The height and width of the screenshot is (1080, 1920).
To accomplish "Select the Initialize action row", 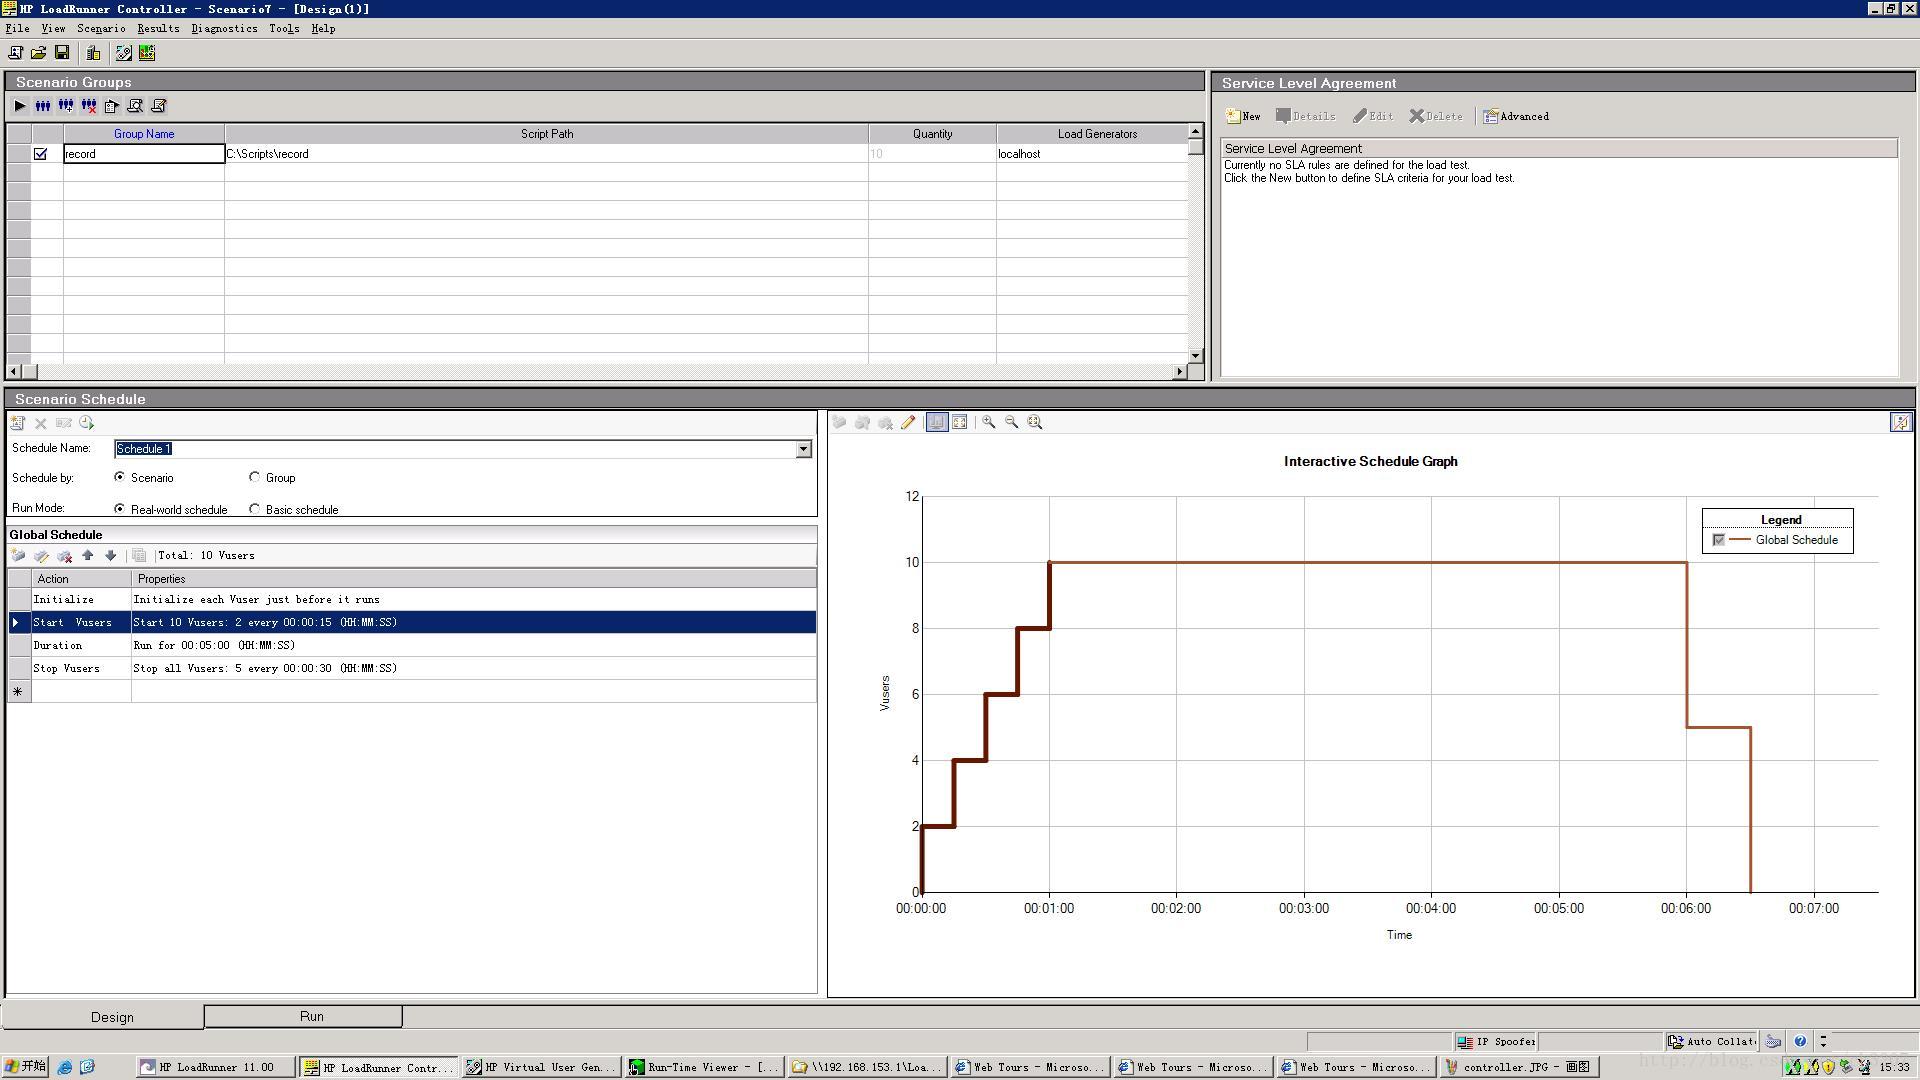I will (x=411, y=600).
